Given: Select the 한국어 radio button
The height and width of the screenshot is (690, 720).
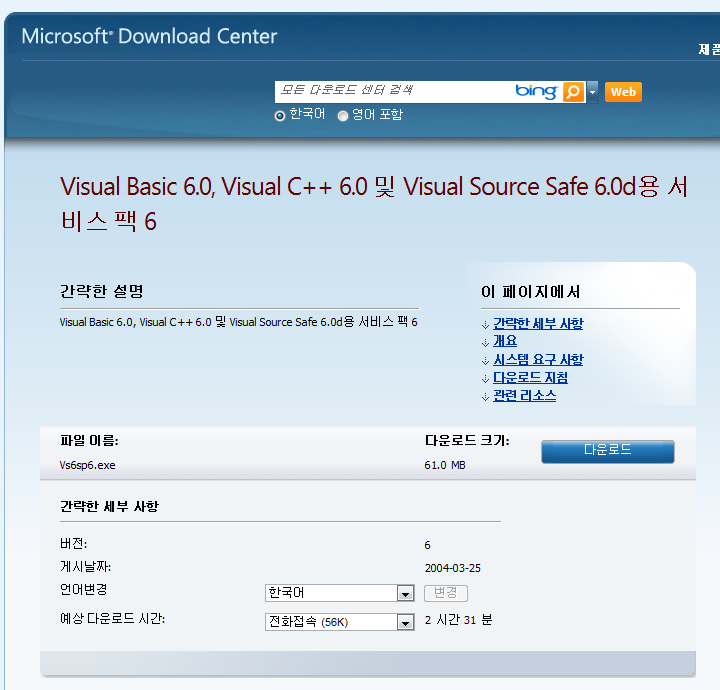Looking at the screenshot, I should [x=280, y=116].
